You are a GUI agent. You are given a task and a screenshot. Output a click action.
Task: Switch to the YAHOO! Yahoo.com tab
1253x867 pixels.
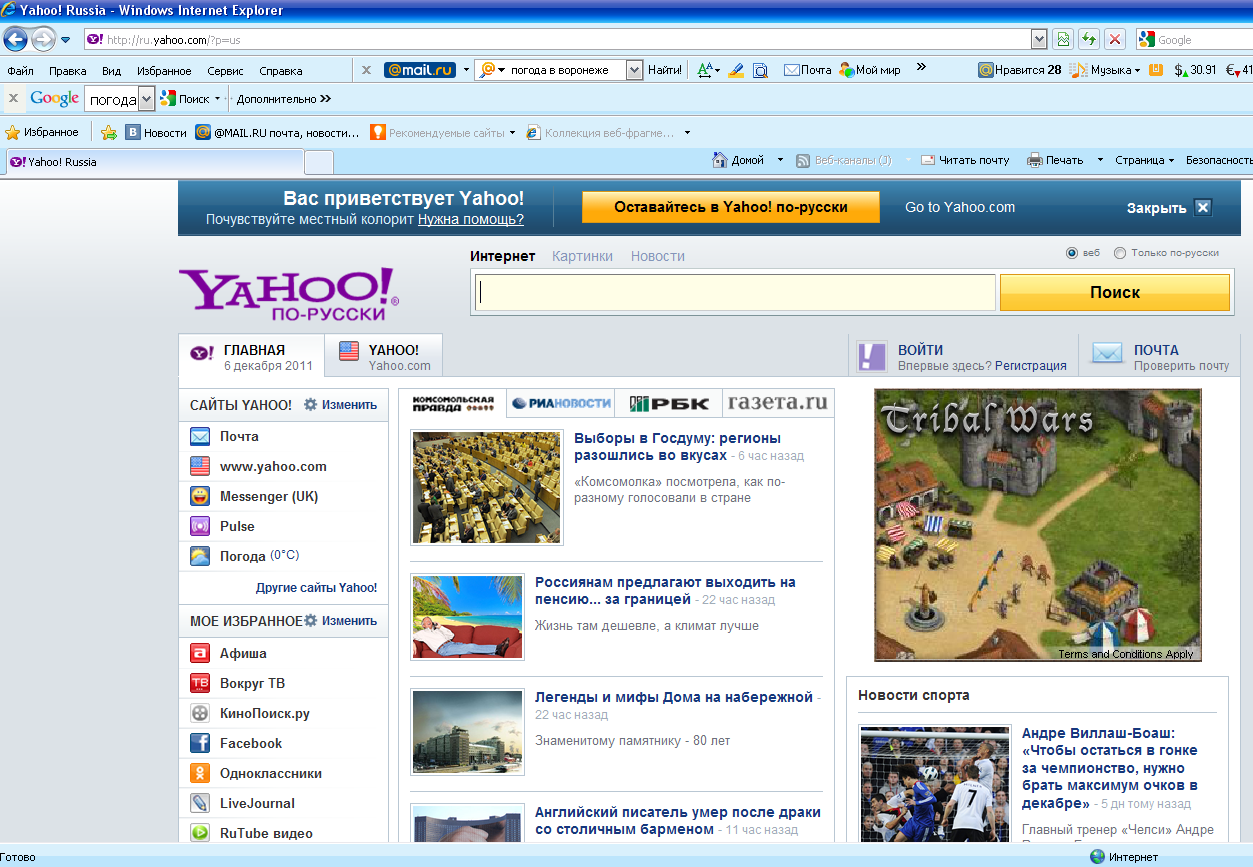coord(384,357)
